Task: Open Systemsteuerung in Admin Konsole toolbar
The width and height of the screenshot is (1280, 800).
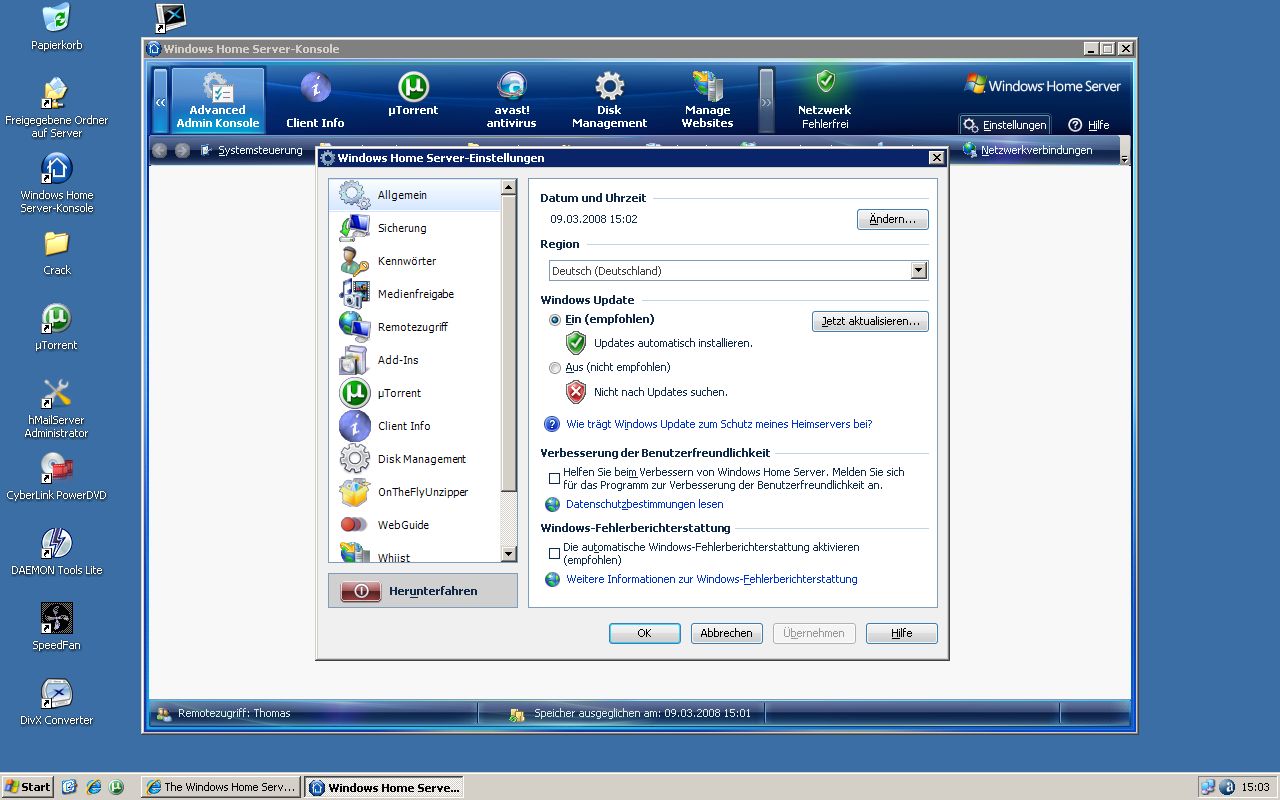Action: pyautogui.click(x=251, y=151)
